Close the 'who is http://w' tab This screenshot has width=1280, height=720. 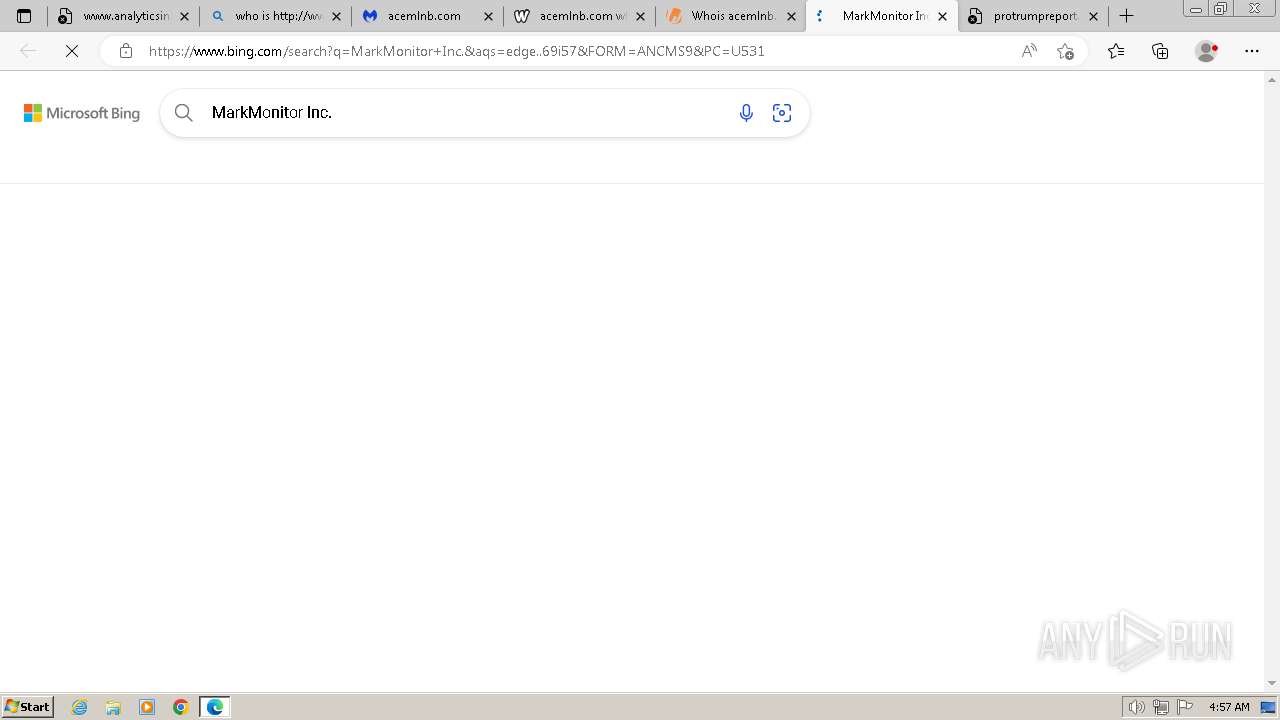(336, 16)
